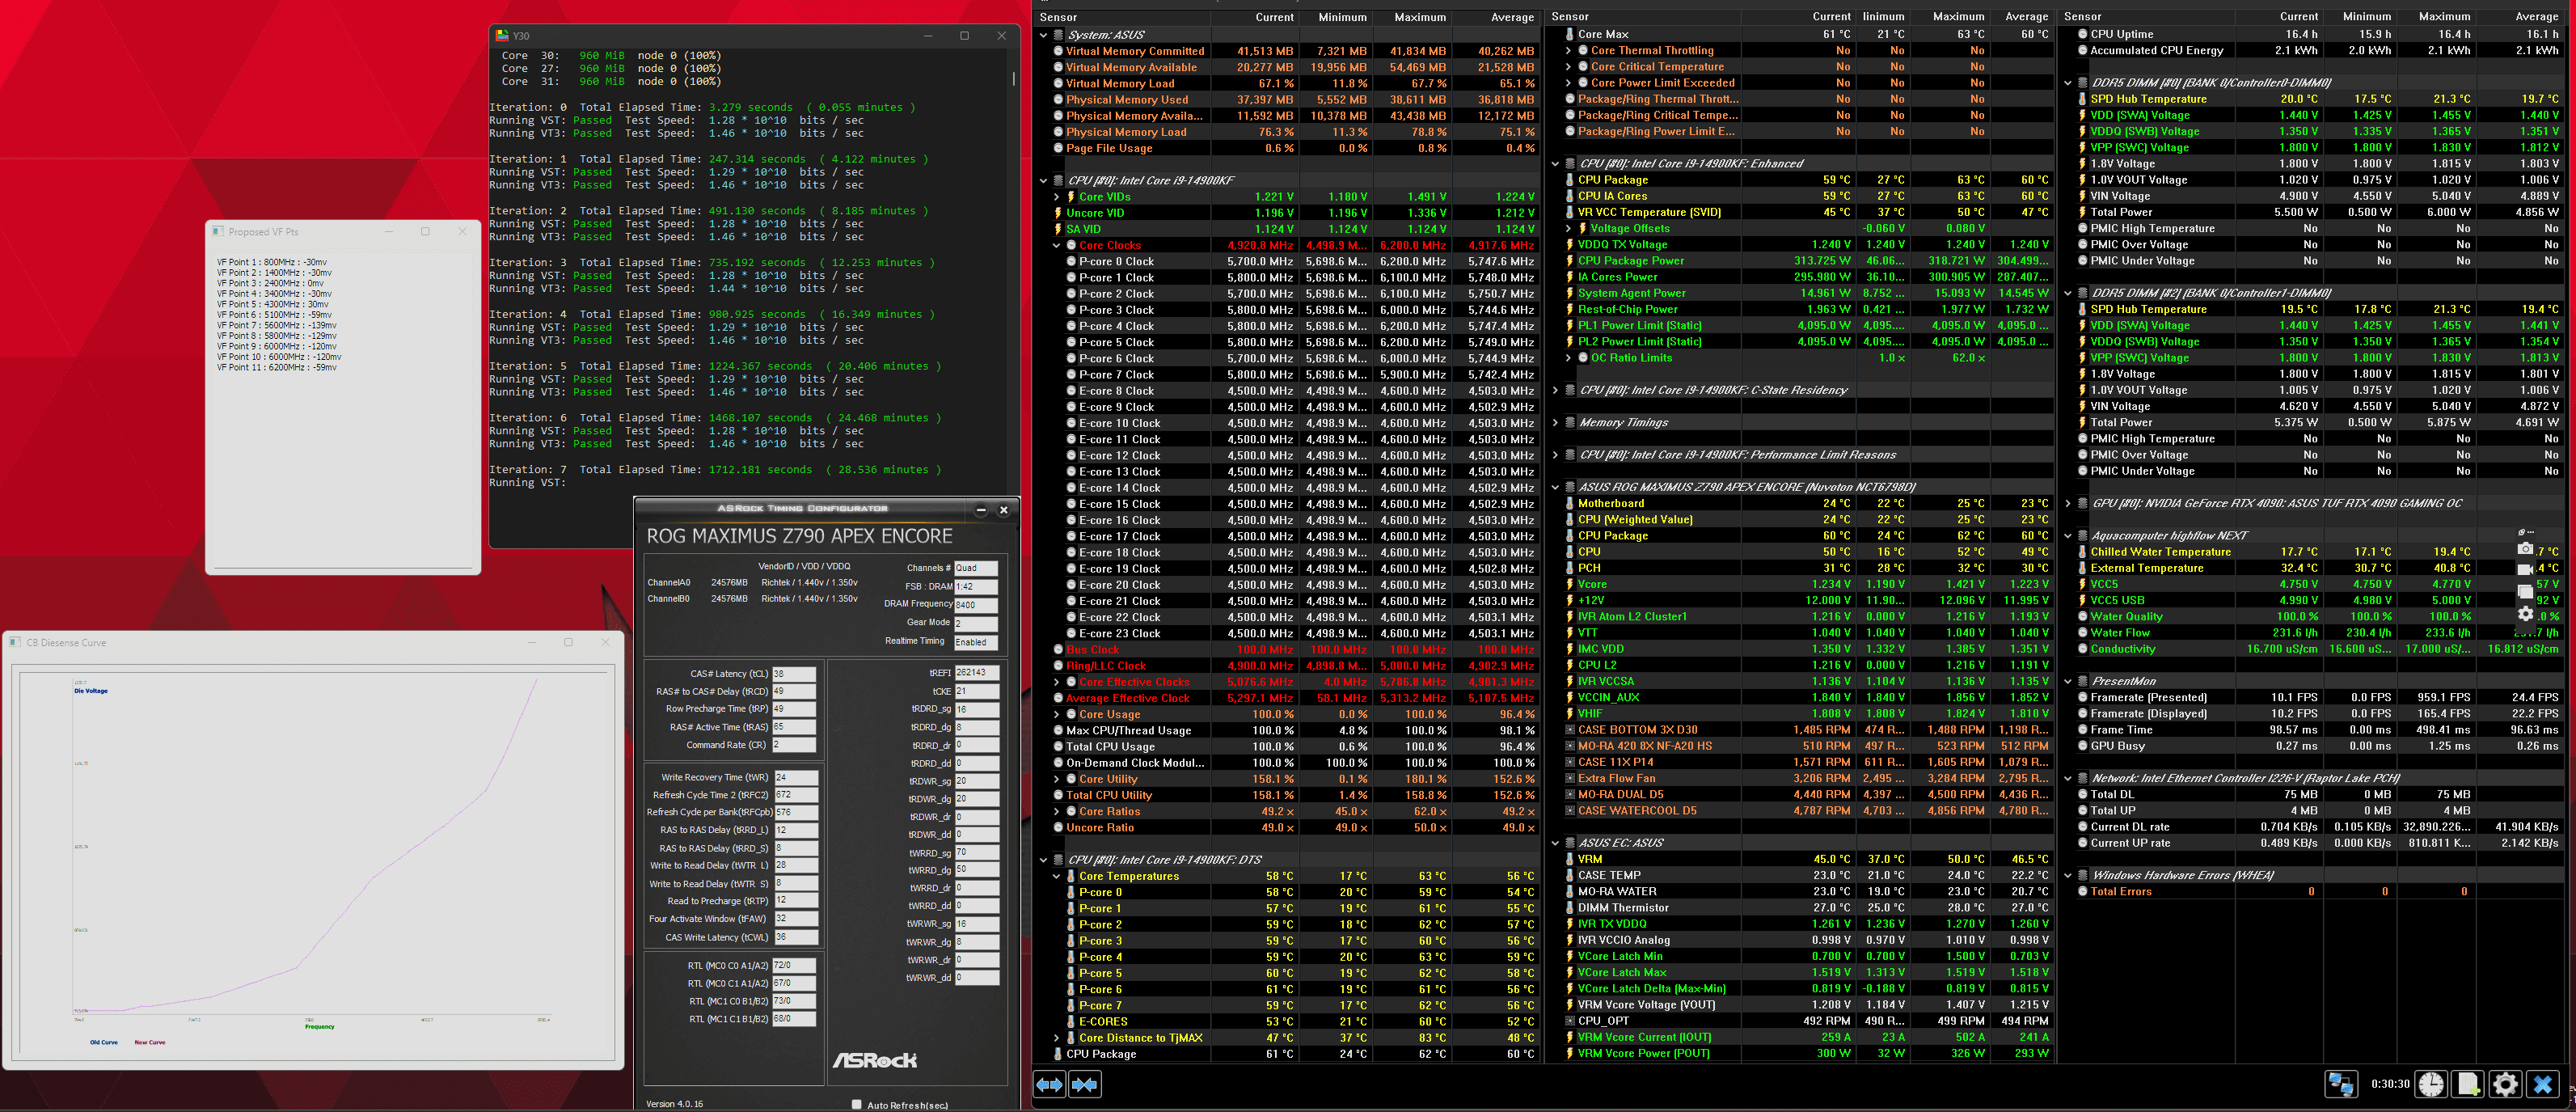
Task: Open HWiNFO sensor settings gear icon
Action: (2505, 1084)
